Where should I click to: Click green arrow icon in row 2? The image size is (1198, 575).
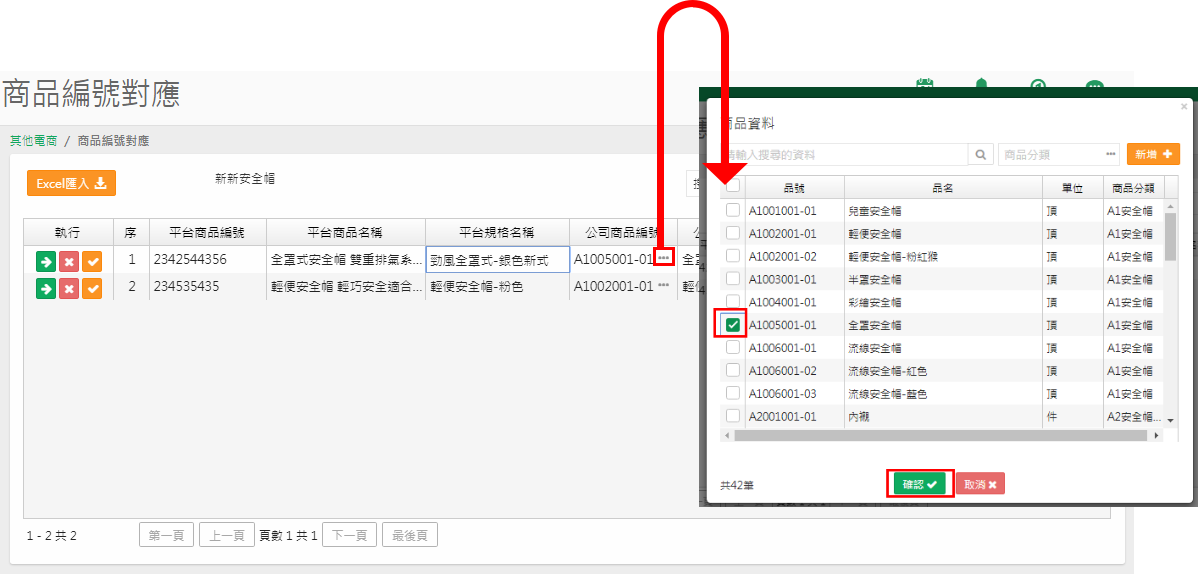coord(46,289)
